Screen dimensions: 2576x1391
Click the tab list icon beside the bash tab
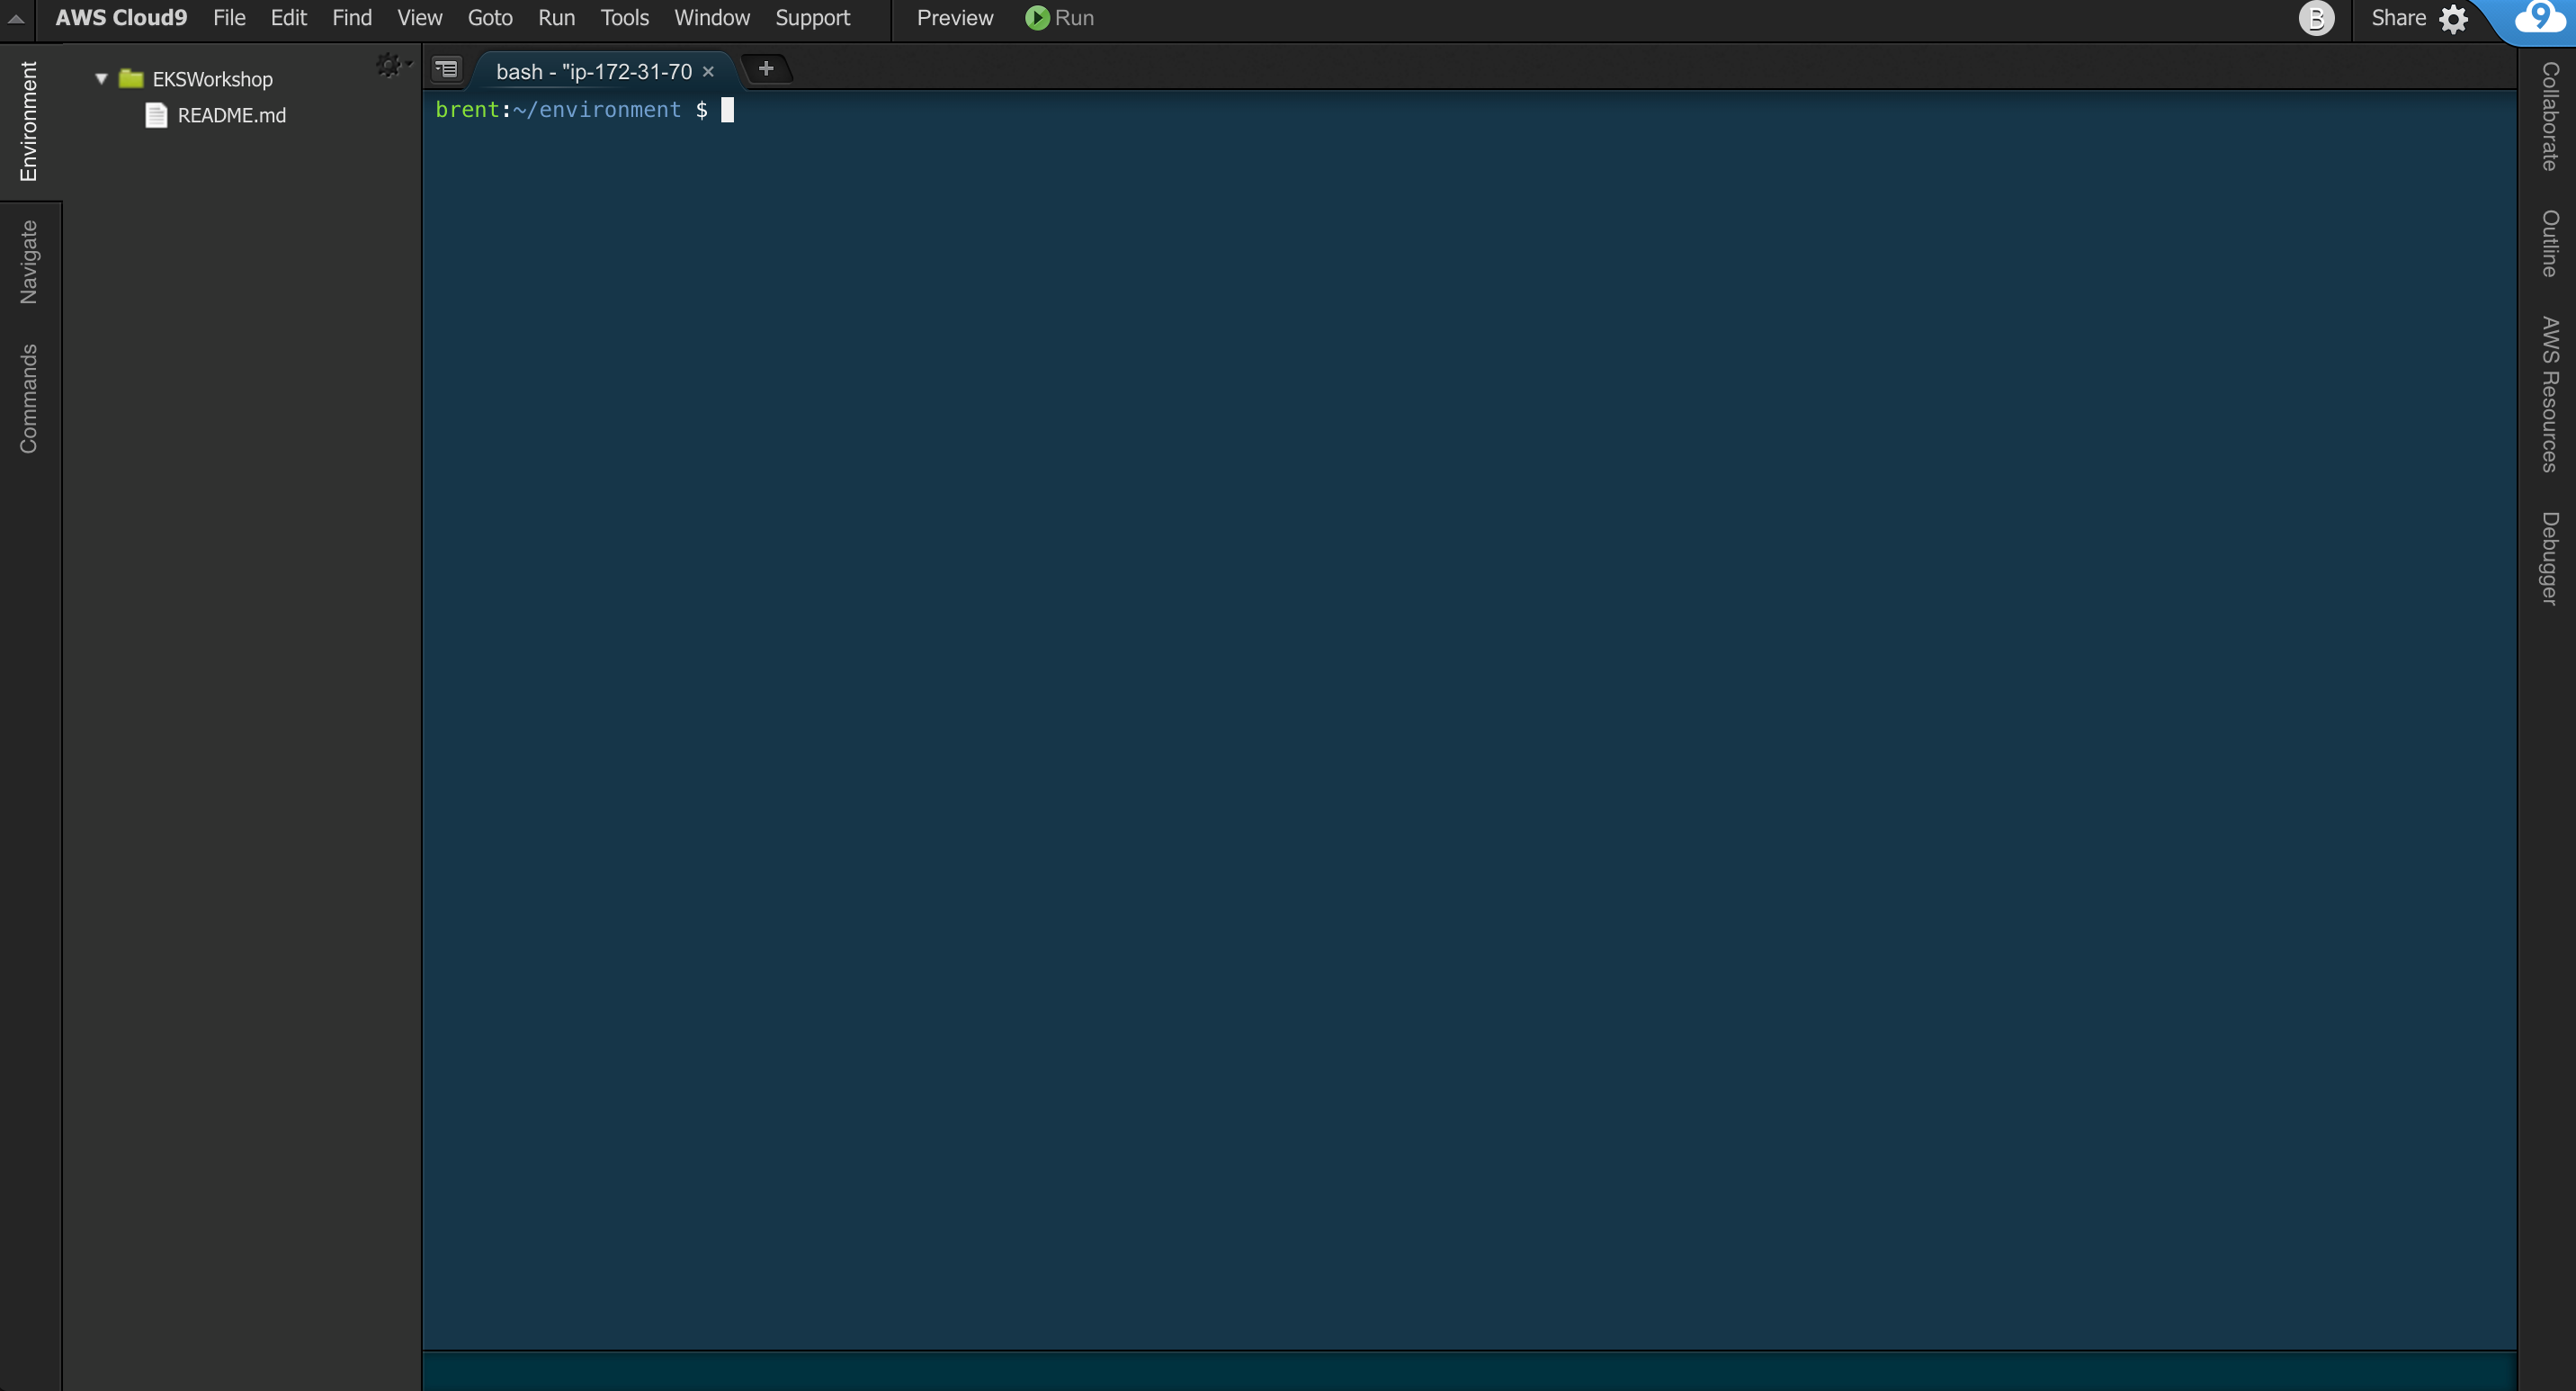446,69
